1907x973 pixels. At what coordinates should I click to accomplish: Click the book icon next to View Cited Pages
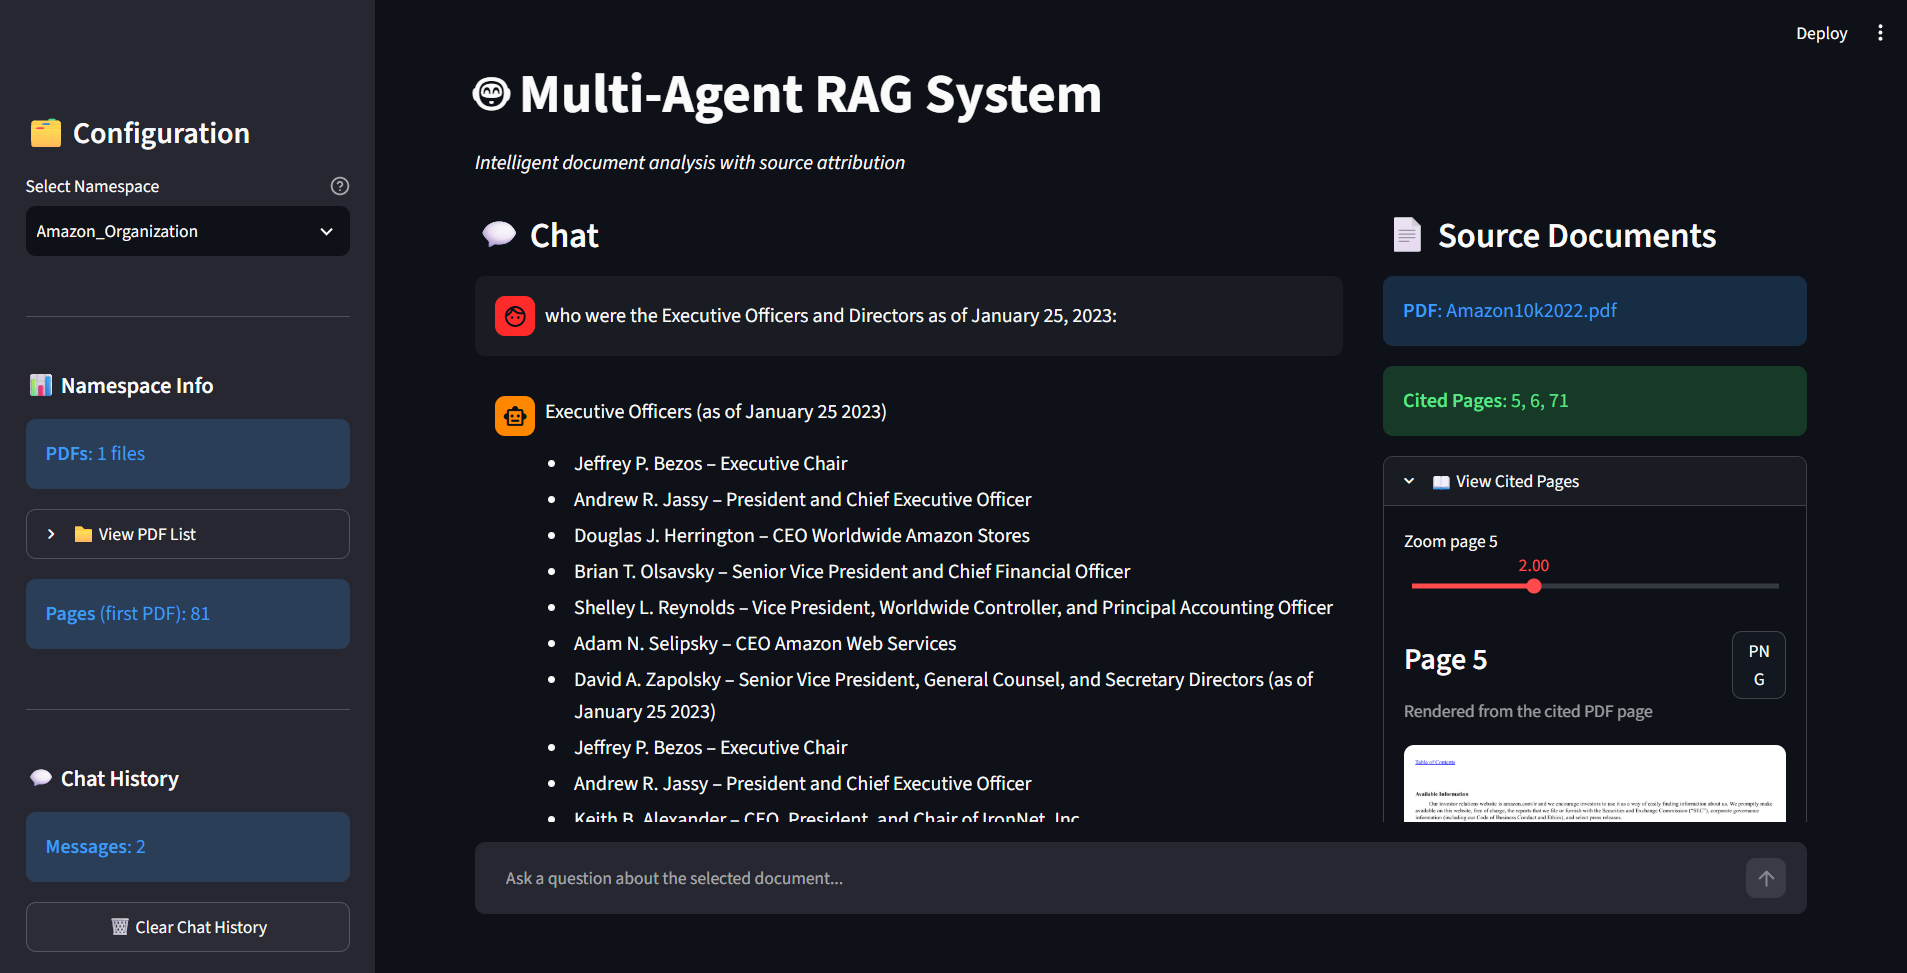1441,482
